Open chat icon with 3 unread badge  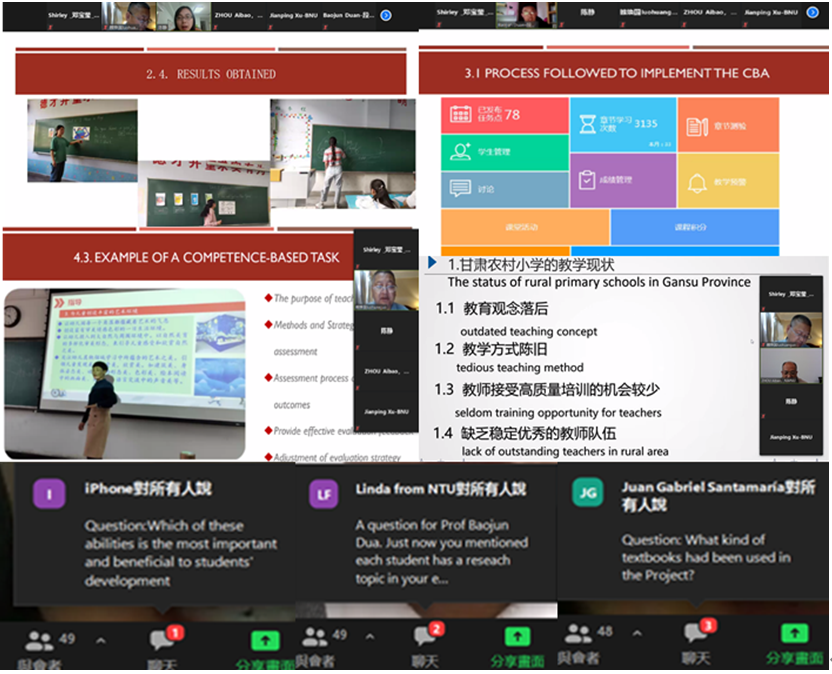[694, 634]
